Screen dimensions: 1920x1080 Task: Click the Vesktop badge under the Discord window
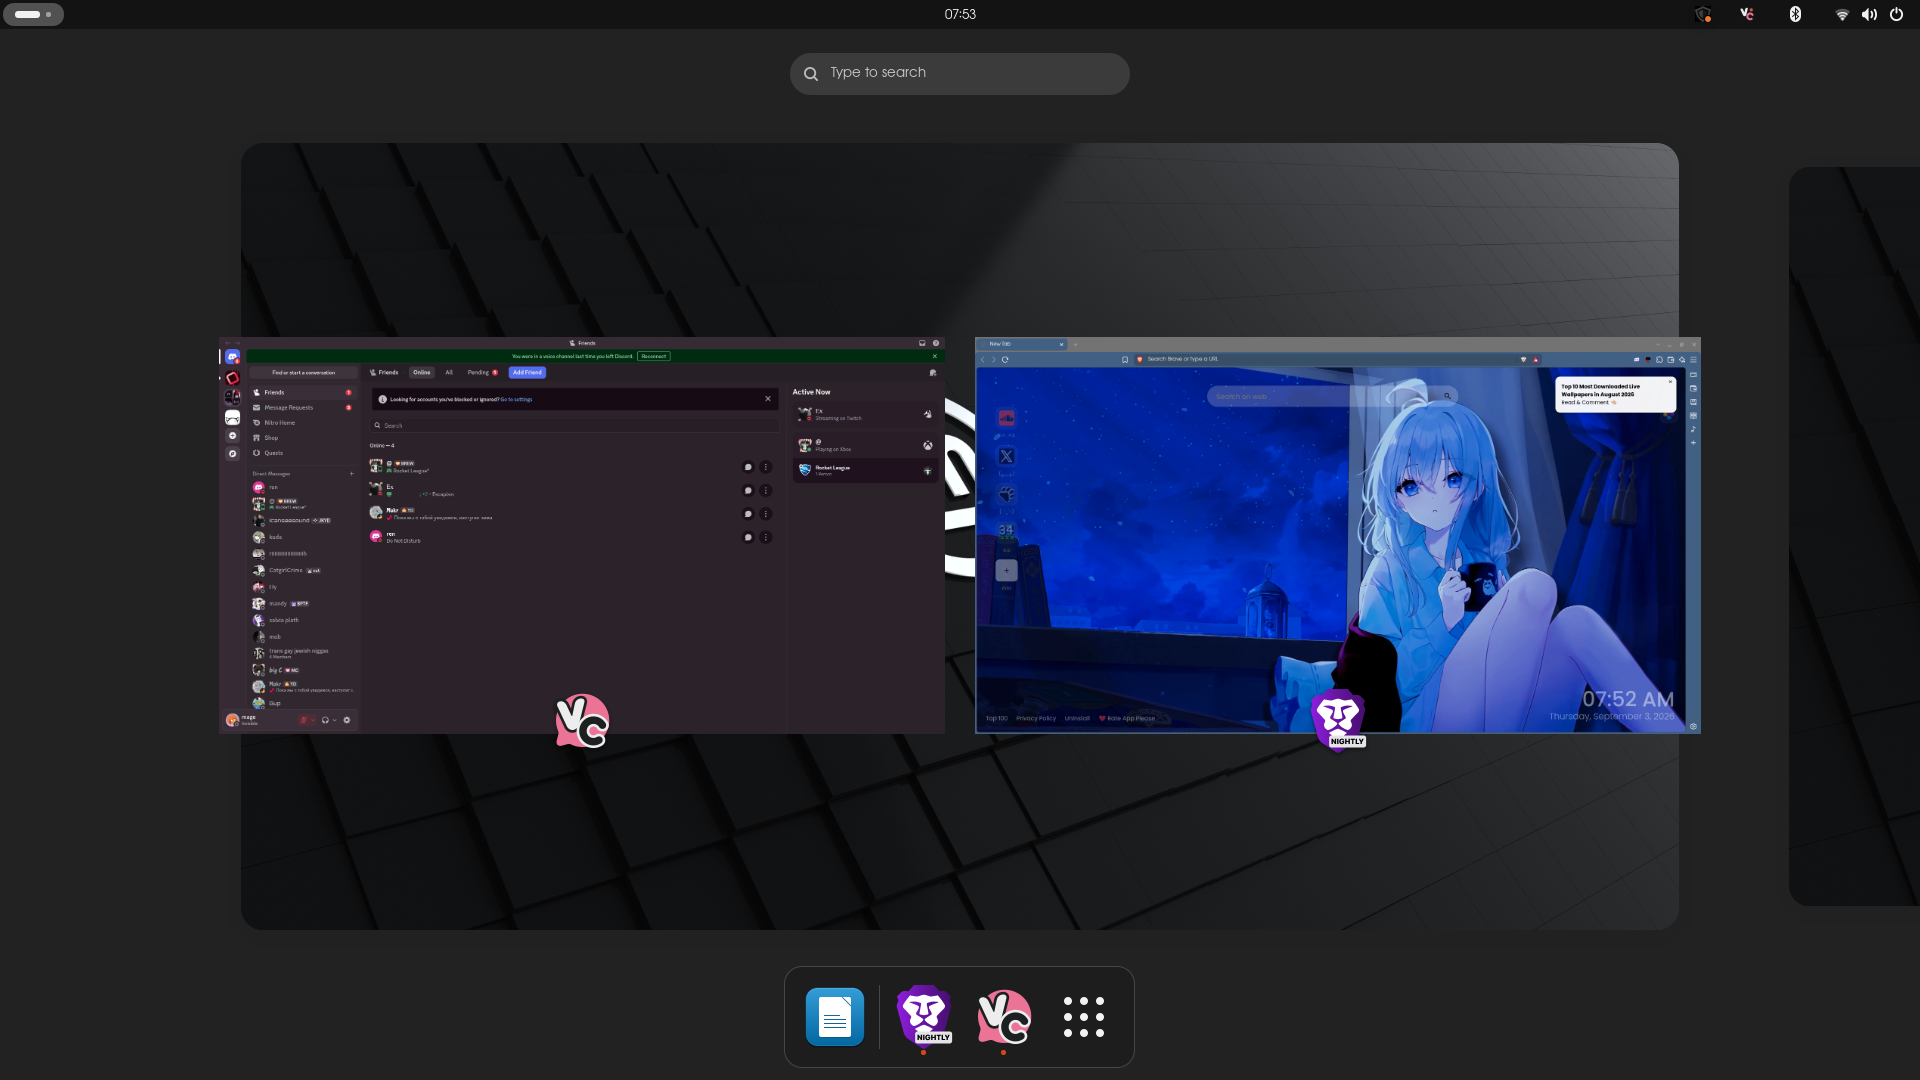point(582,721)
